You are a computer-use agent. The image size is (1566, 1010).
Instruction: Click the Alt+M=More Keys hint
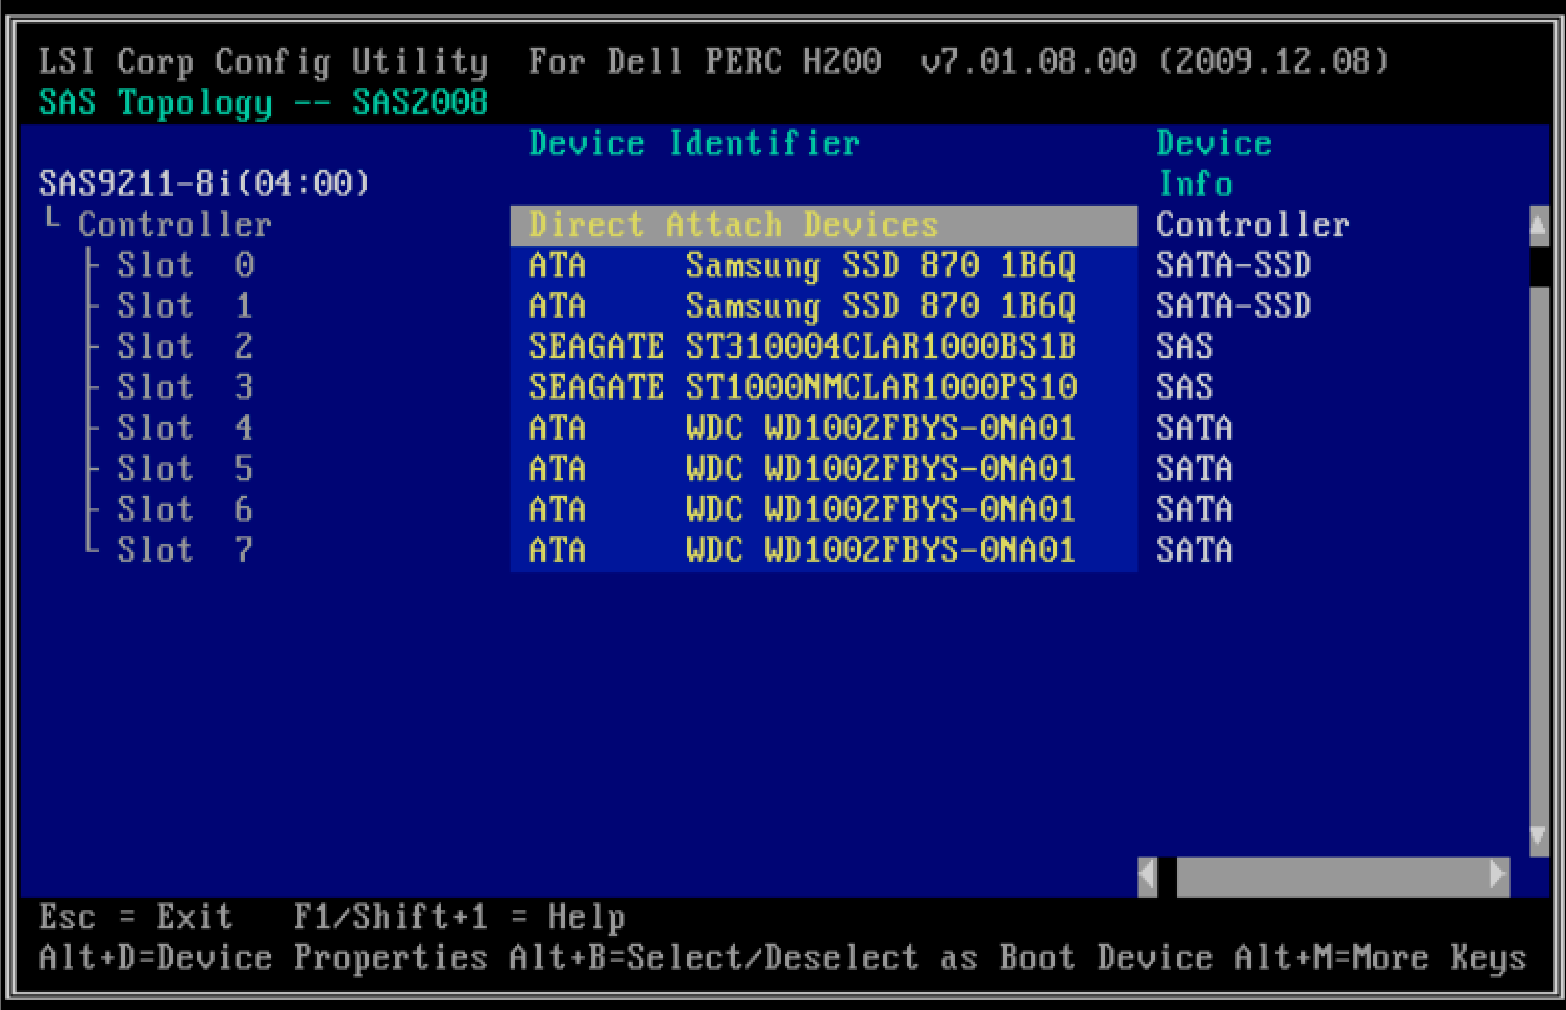[1381, 958]
